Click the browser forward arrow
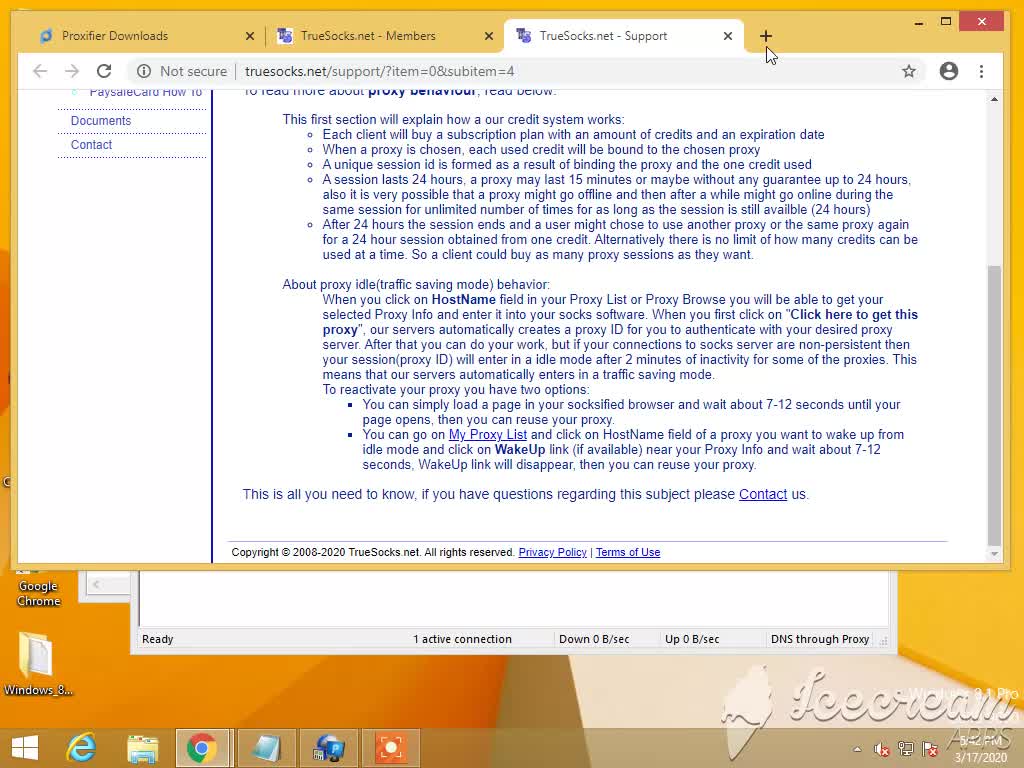Viewport: 1024px width, 768px height. pos(72,71)
